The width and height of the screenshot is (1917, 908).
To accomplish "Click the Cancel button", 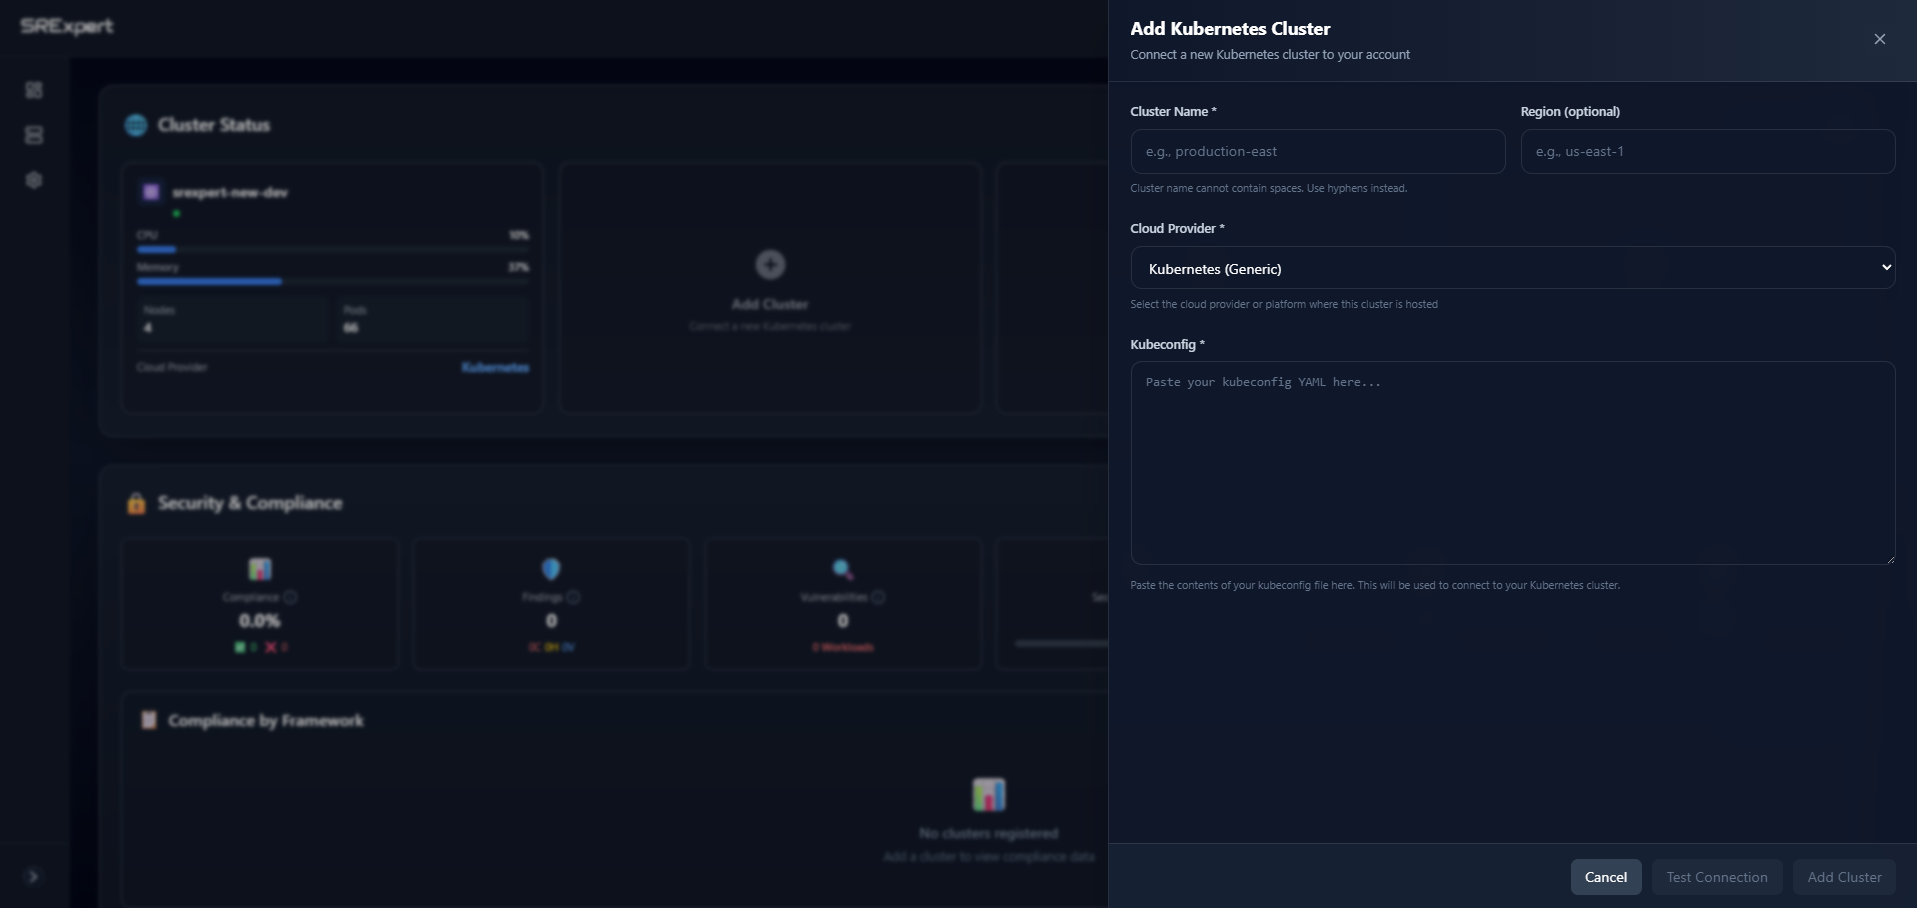I will click(x=1605, y=876).
